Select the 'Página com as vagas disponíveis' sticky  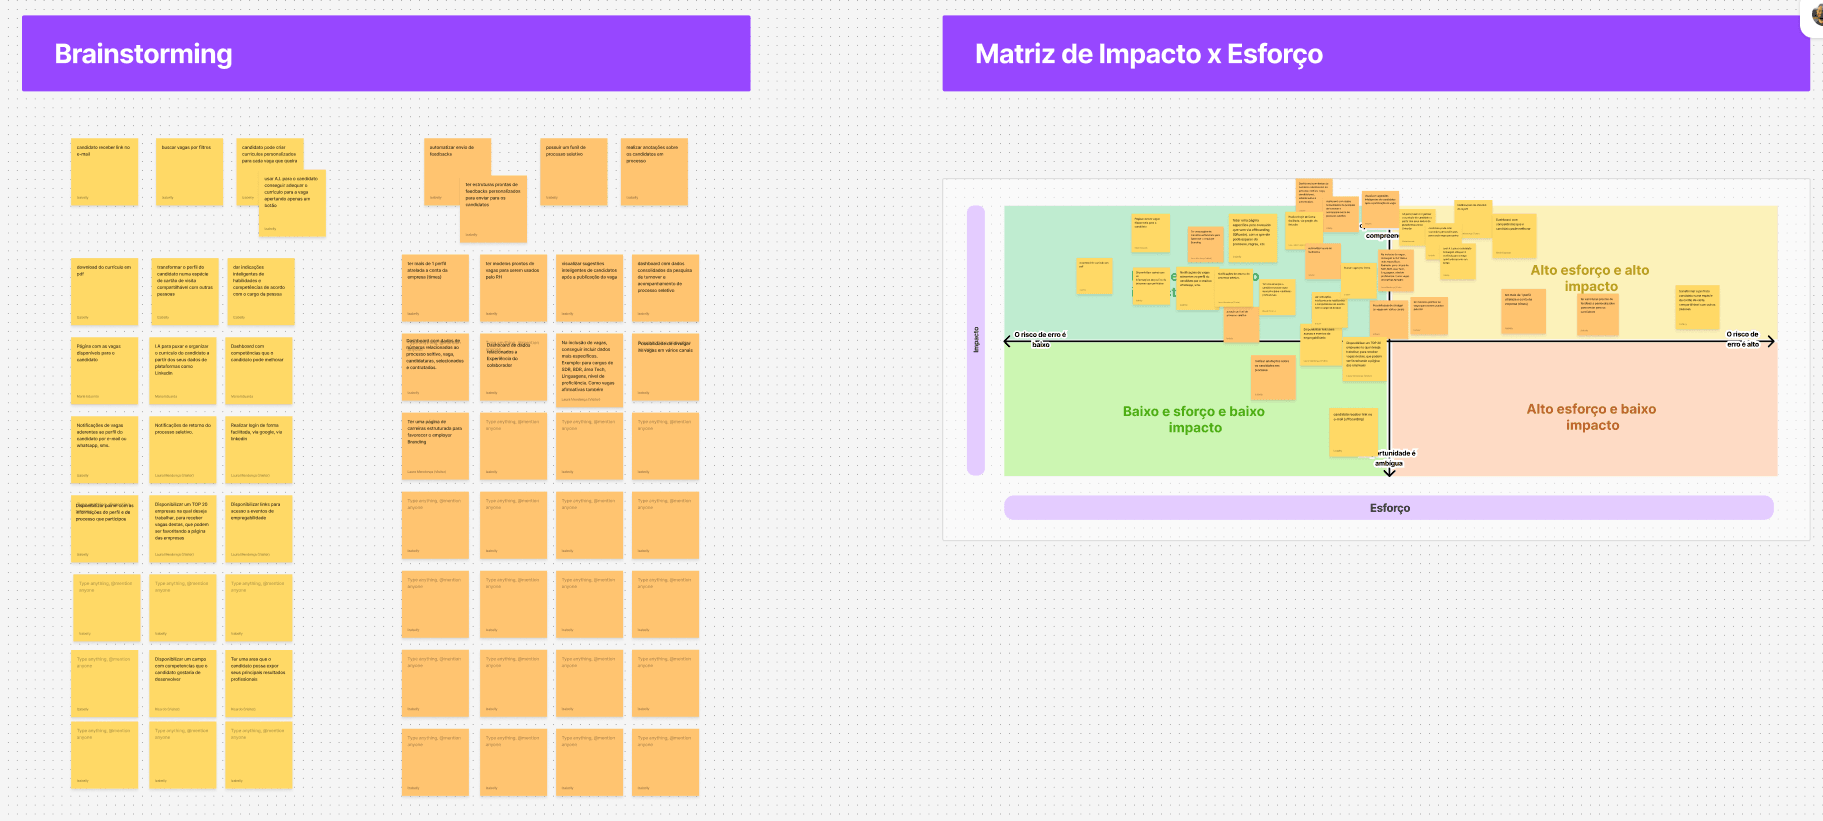105,371
